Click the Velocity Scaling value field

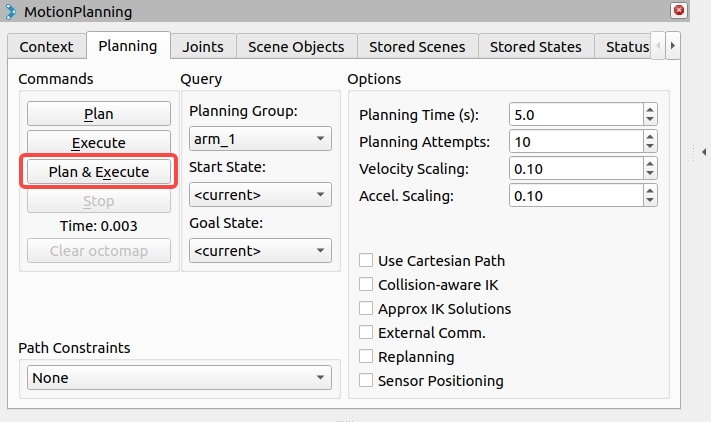pos(576,169)
